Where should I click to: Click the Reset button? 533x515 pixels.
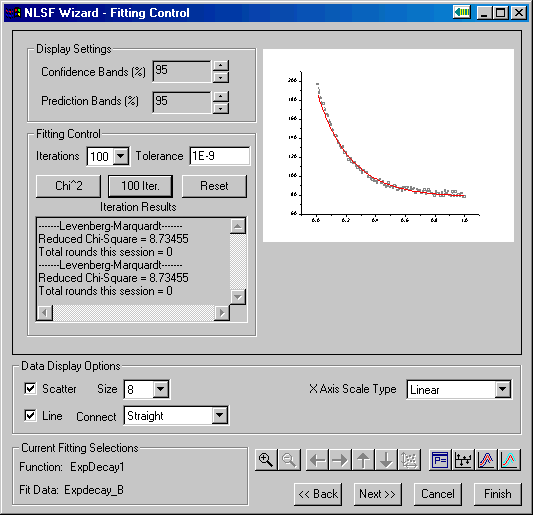click(x=214, y=186)
